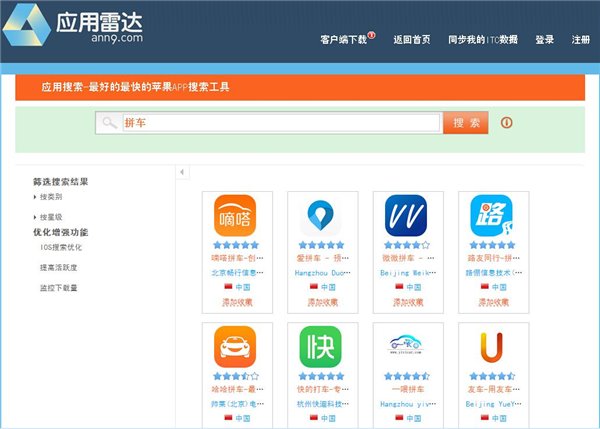Click the 筛选搜索结果 heading

pos(60,182)
